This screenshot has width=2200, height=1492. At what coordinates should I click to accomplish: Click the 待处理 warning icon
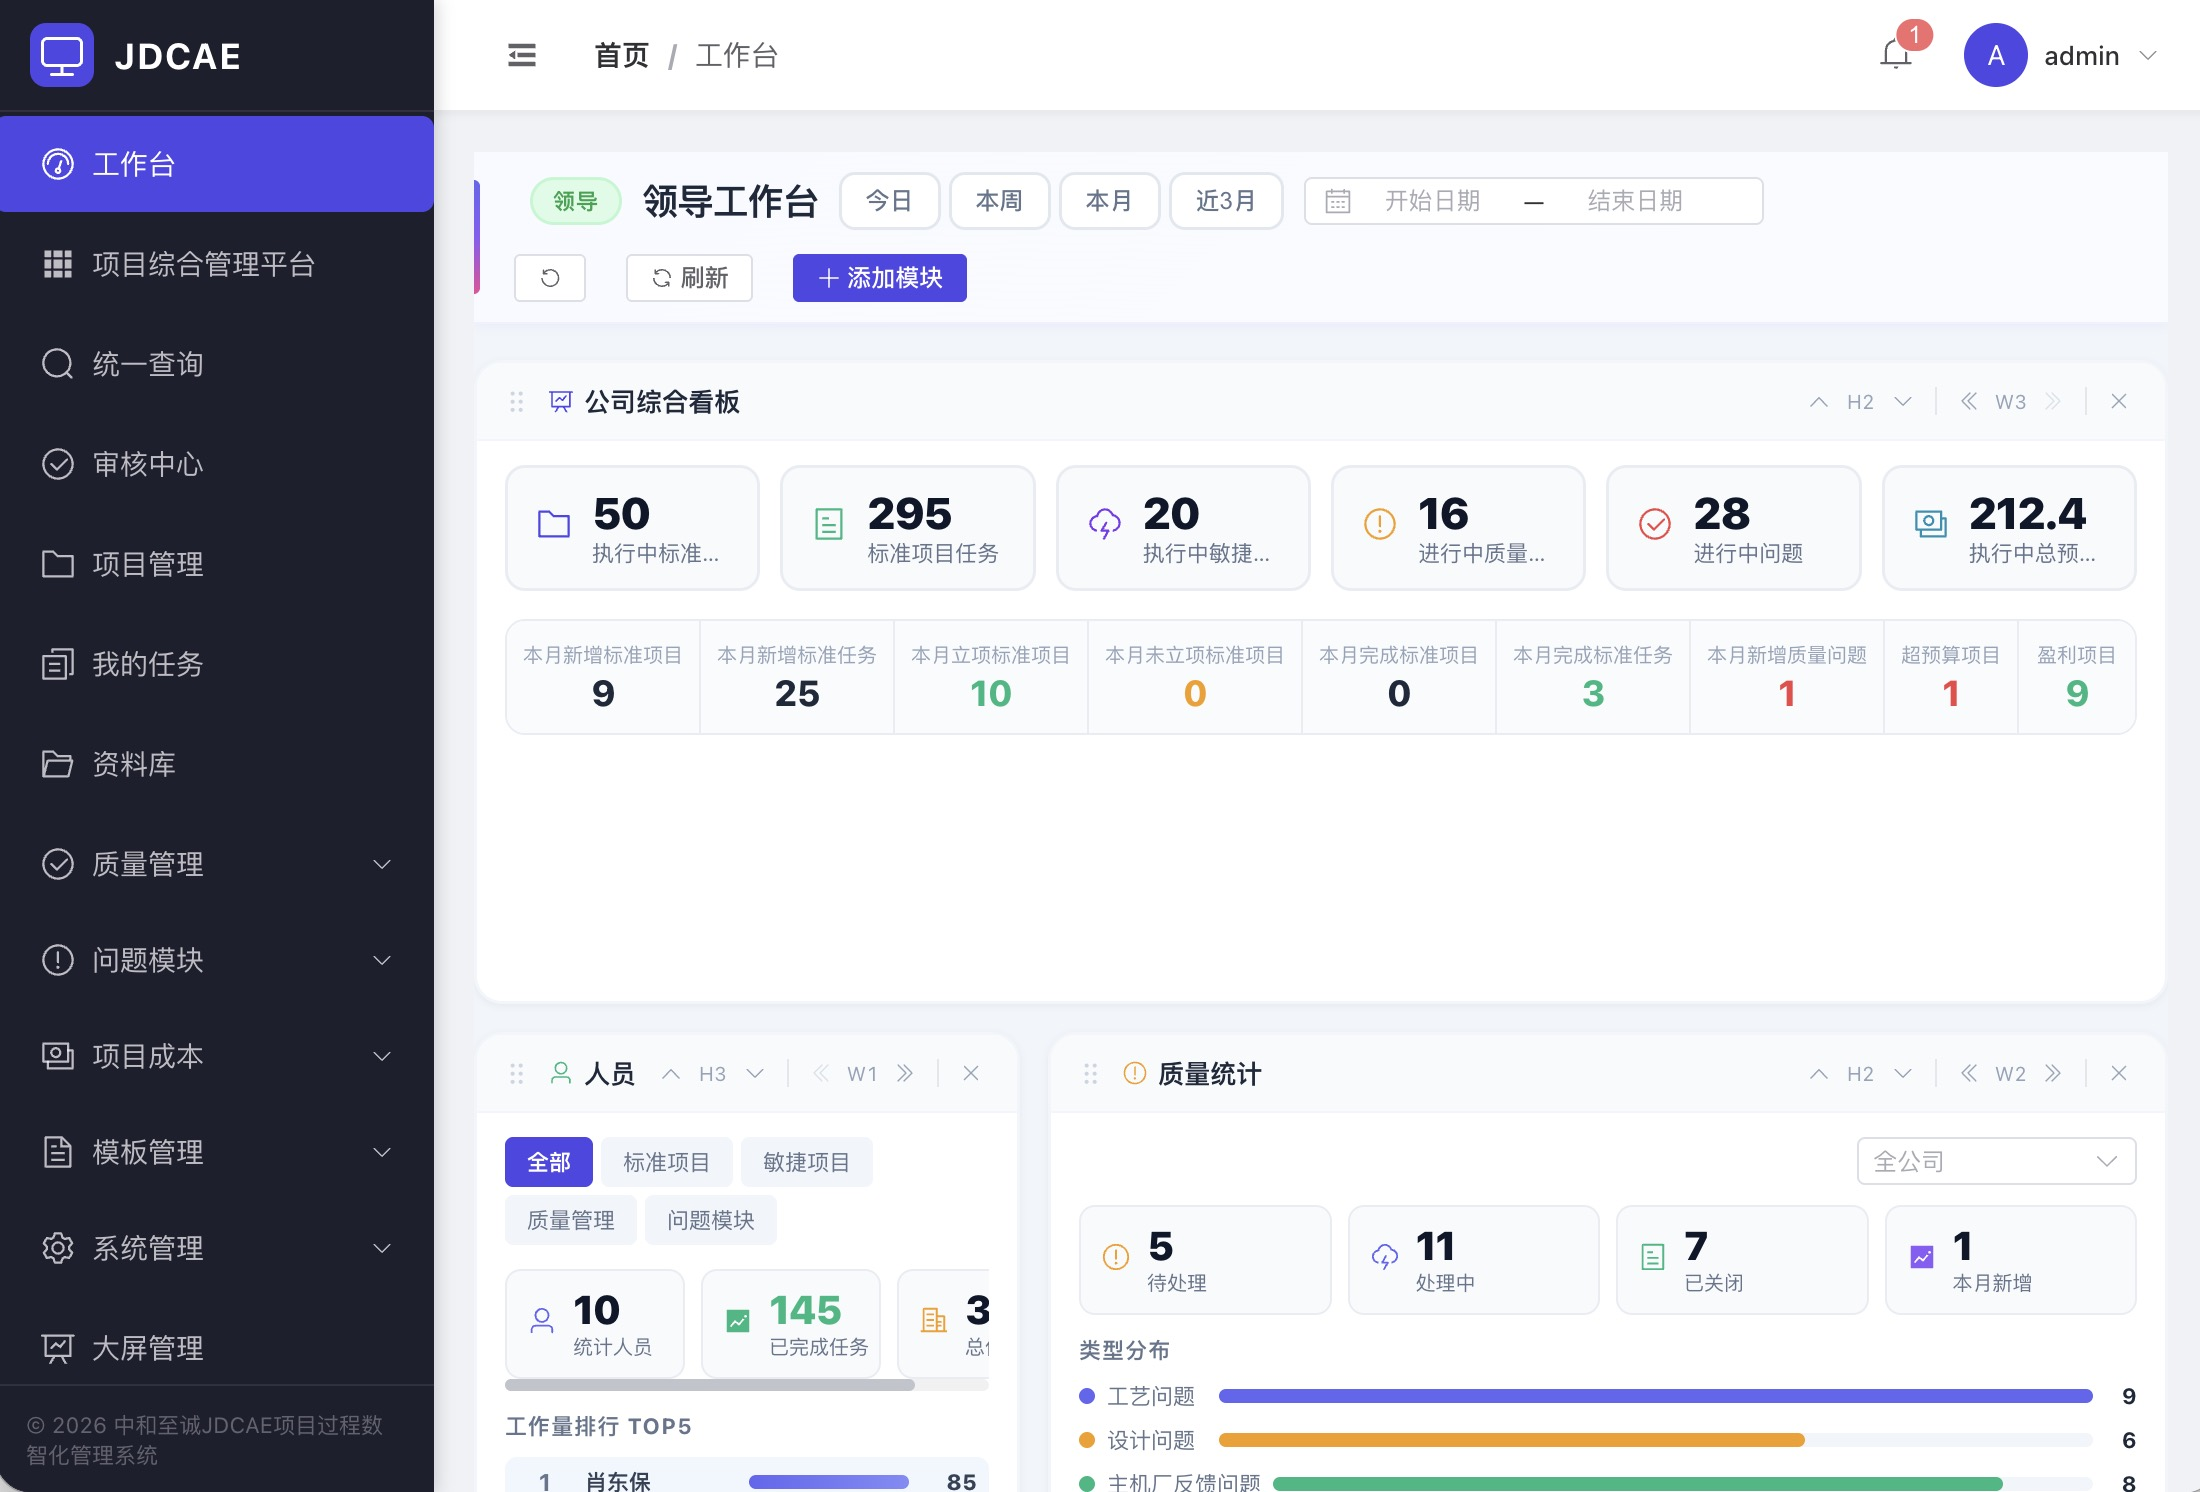click(1116, 1257)
